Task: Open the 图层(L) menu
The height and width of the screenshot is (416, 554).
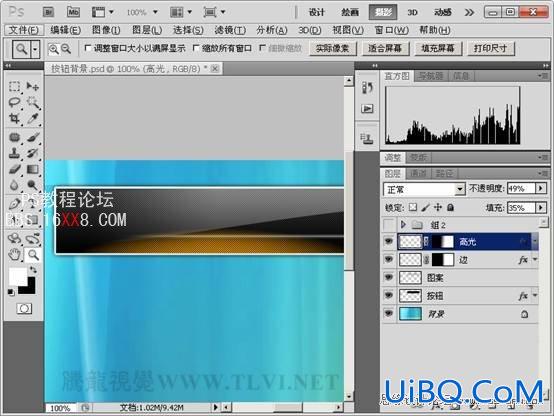Action: (x=147, y=30)
